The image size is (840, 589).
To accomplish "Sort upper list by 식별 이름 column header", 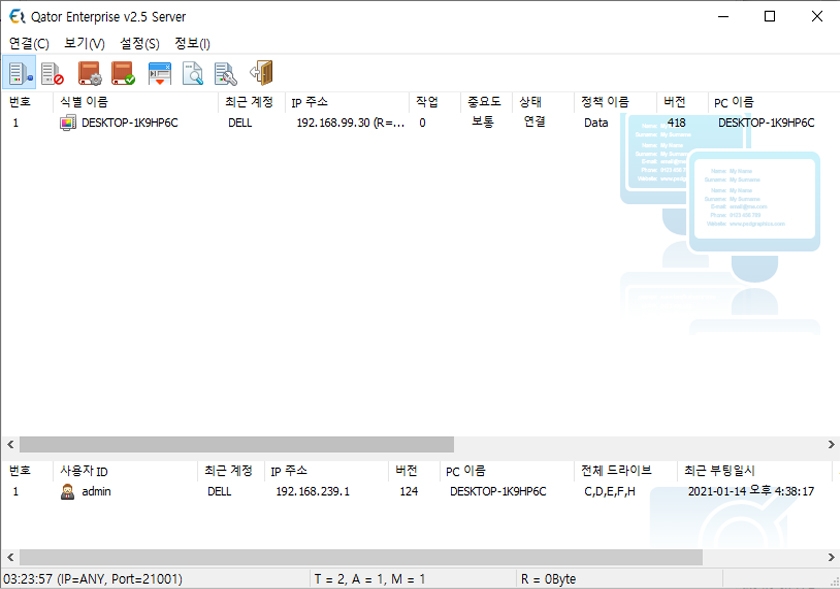I will pyautogui.click(x=136, y=102).
